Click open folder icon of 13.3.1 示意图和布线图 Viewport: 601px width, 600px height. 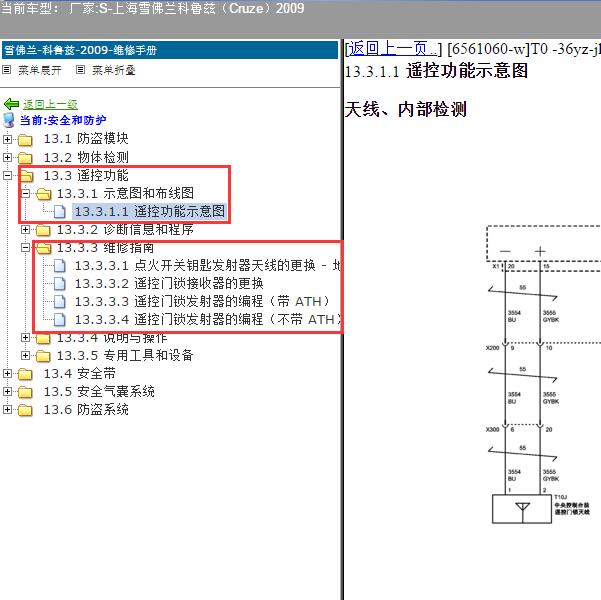tap(43, 194)
